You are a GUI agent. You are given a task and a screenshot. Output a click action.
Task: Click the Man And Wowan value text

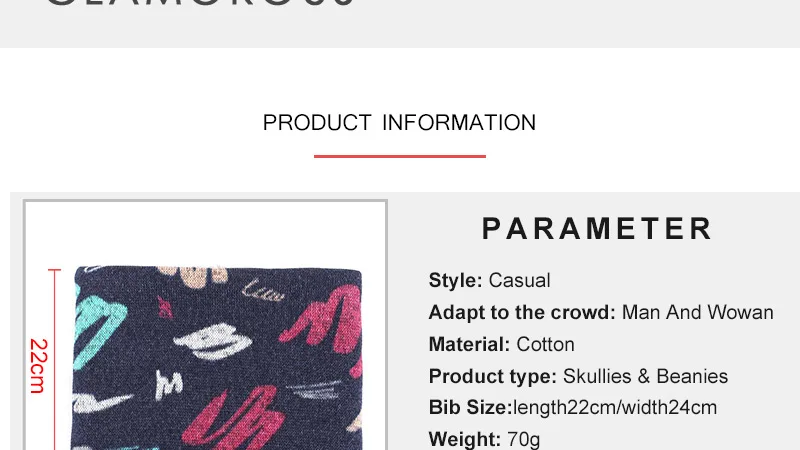(697, 312)
